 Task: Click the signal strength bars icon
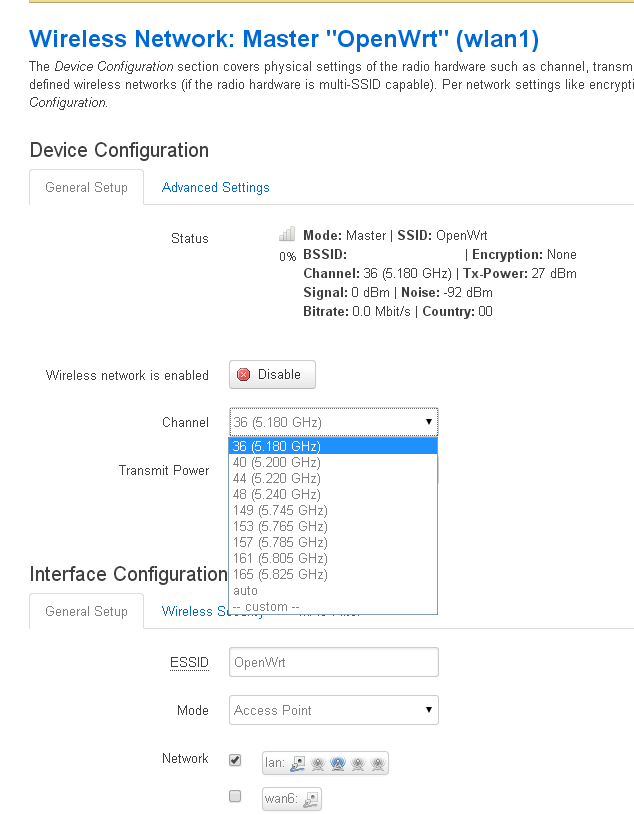point(287,234)
